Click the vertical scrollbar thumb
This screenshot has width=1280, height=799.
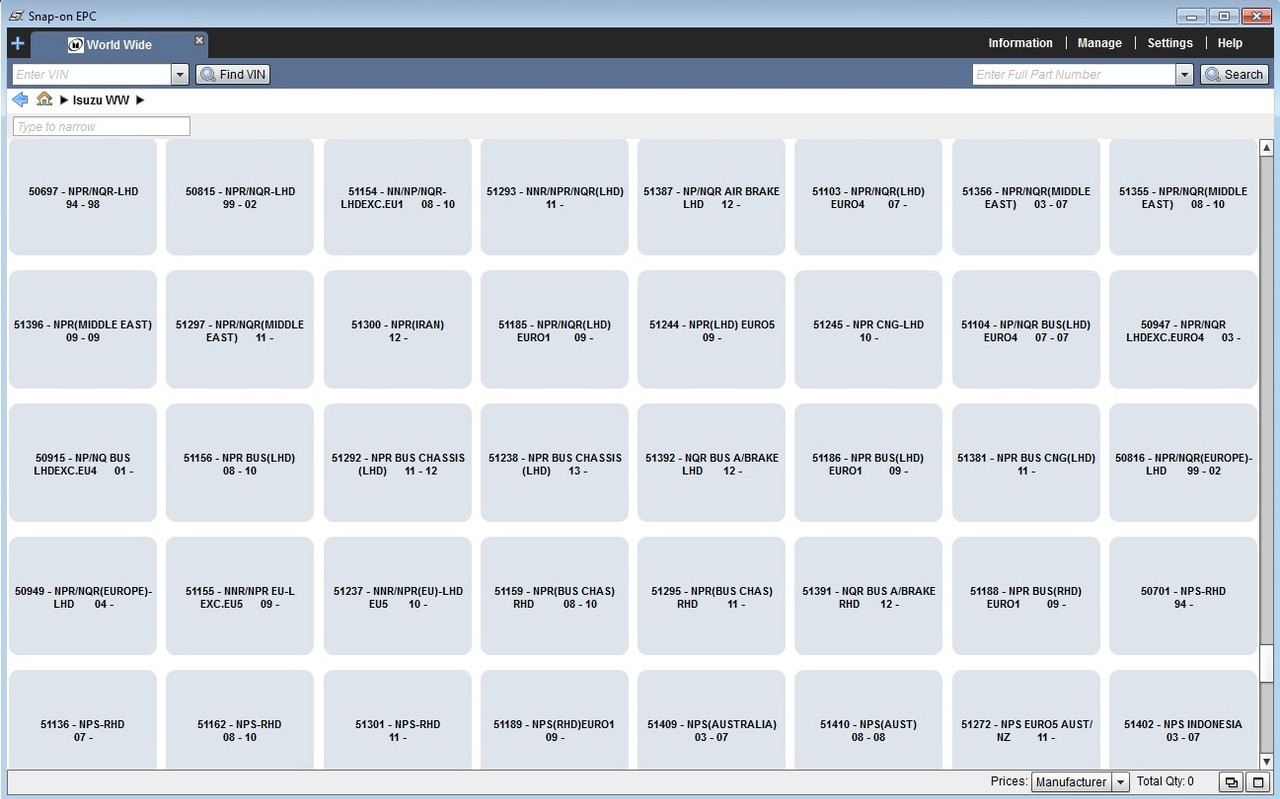[1267, 662]
